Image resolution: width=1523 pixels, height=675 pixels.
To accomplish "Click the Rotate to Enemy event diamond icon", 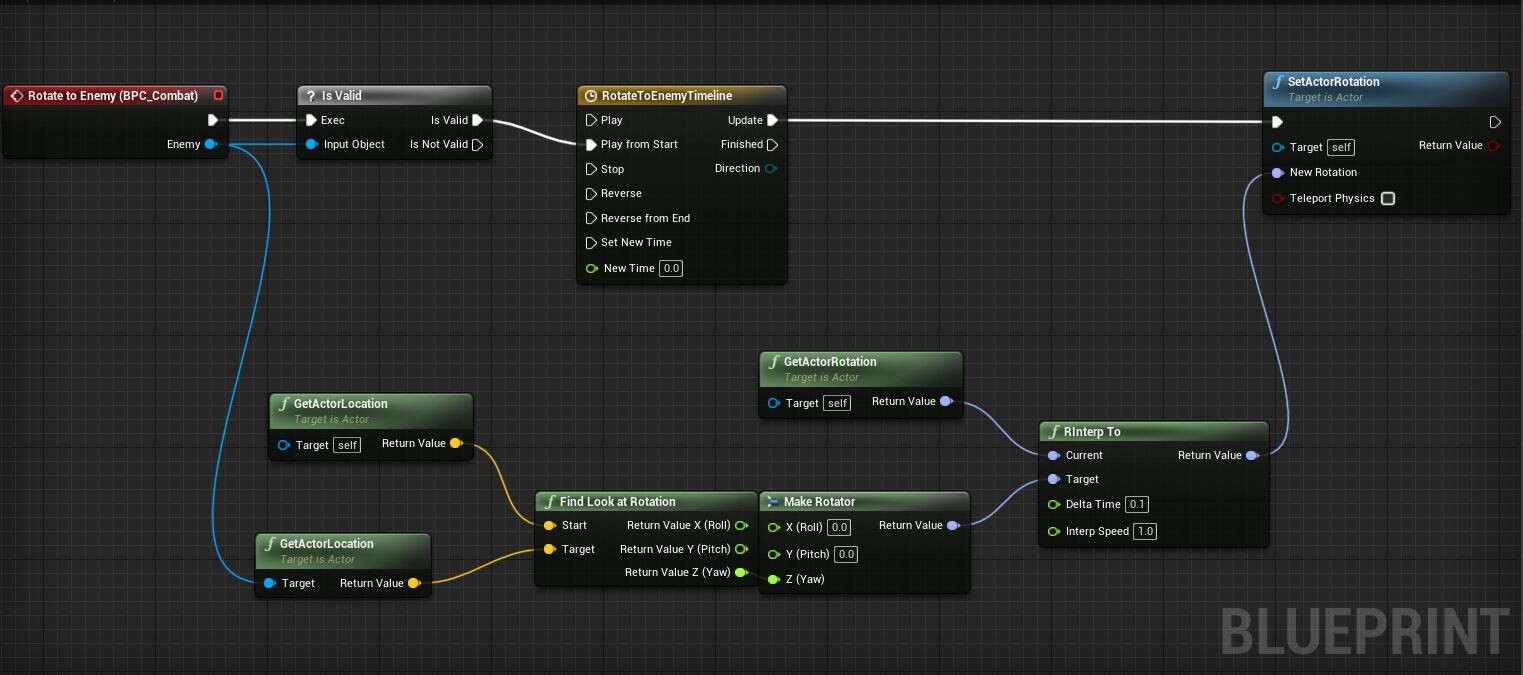I will (x=16, y=96).
